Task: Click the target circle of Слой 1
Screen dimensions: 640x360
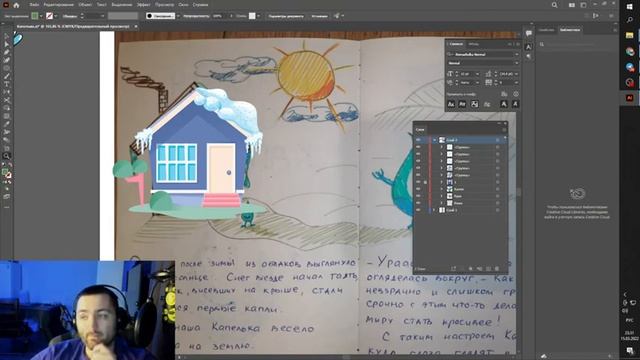Action: point(498,210)
